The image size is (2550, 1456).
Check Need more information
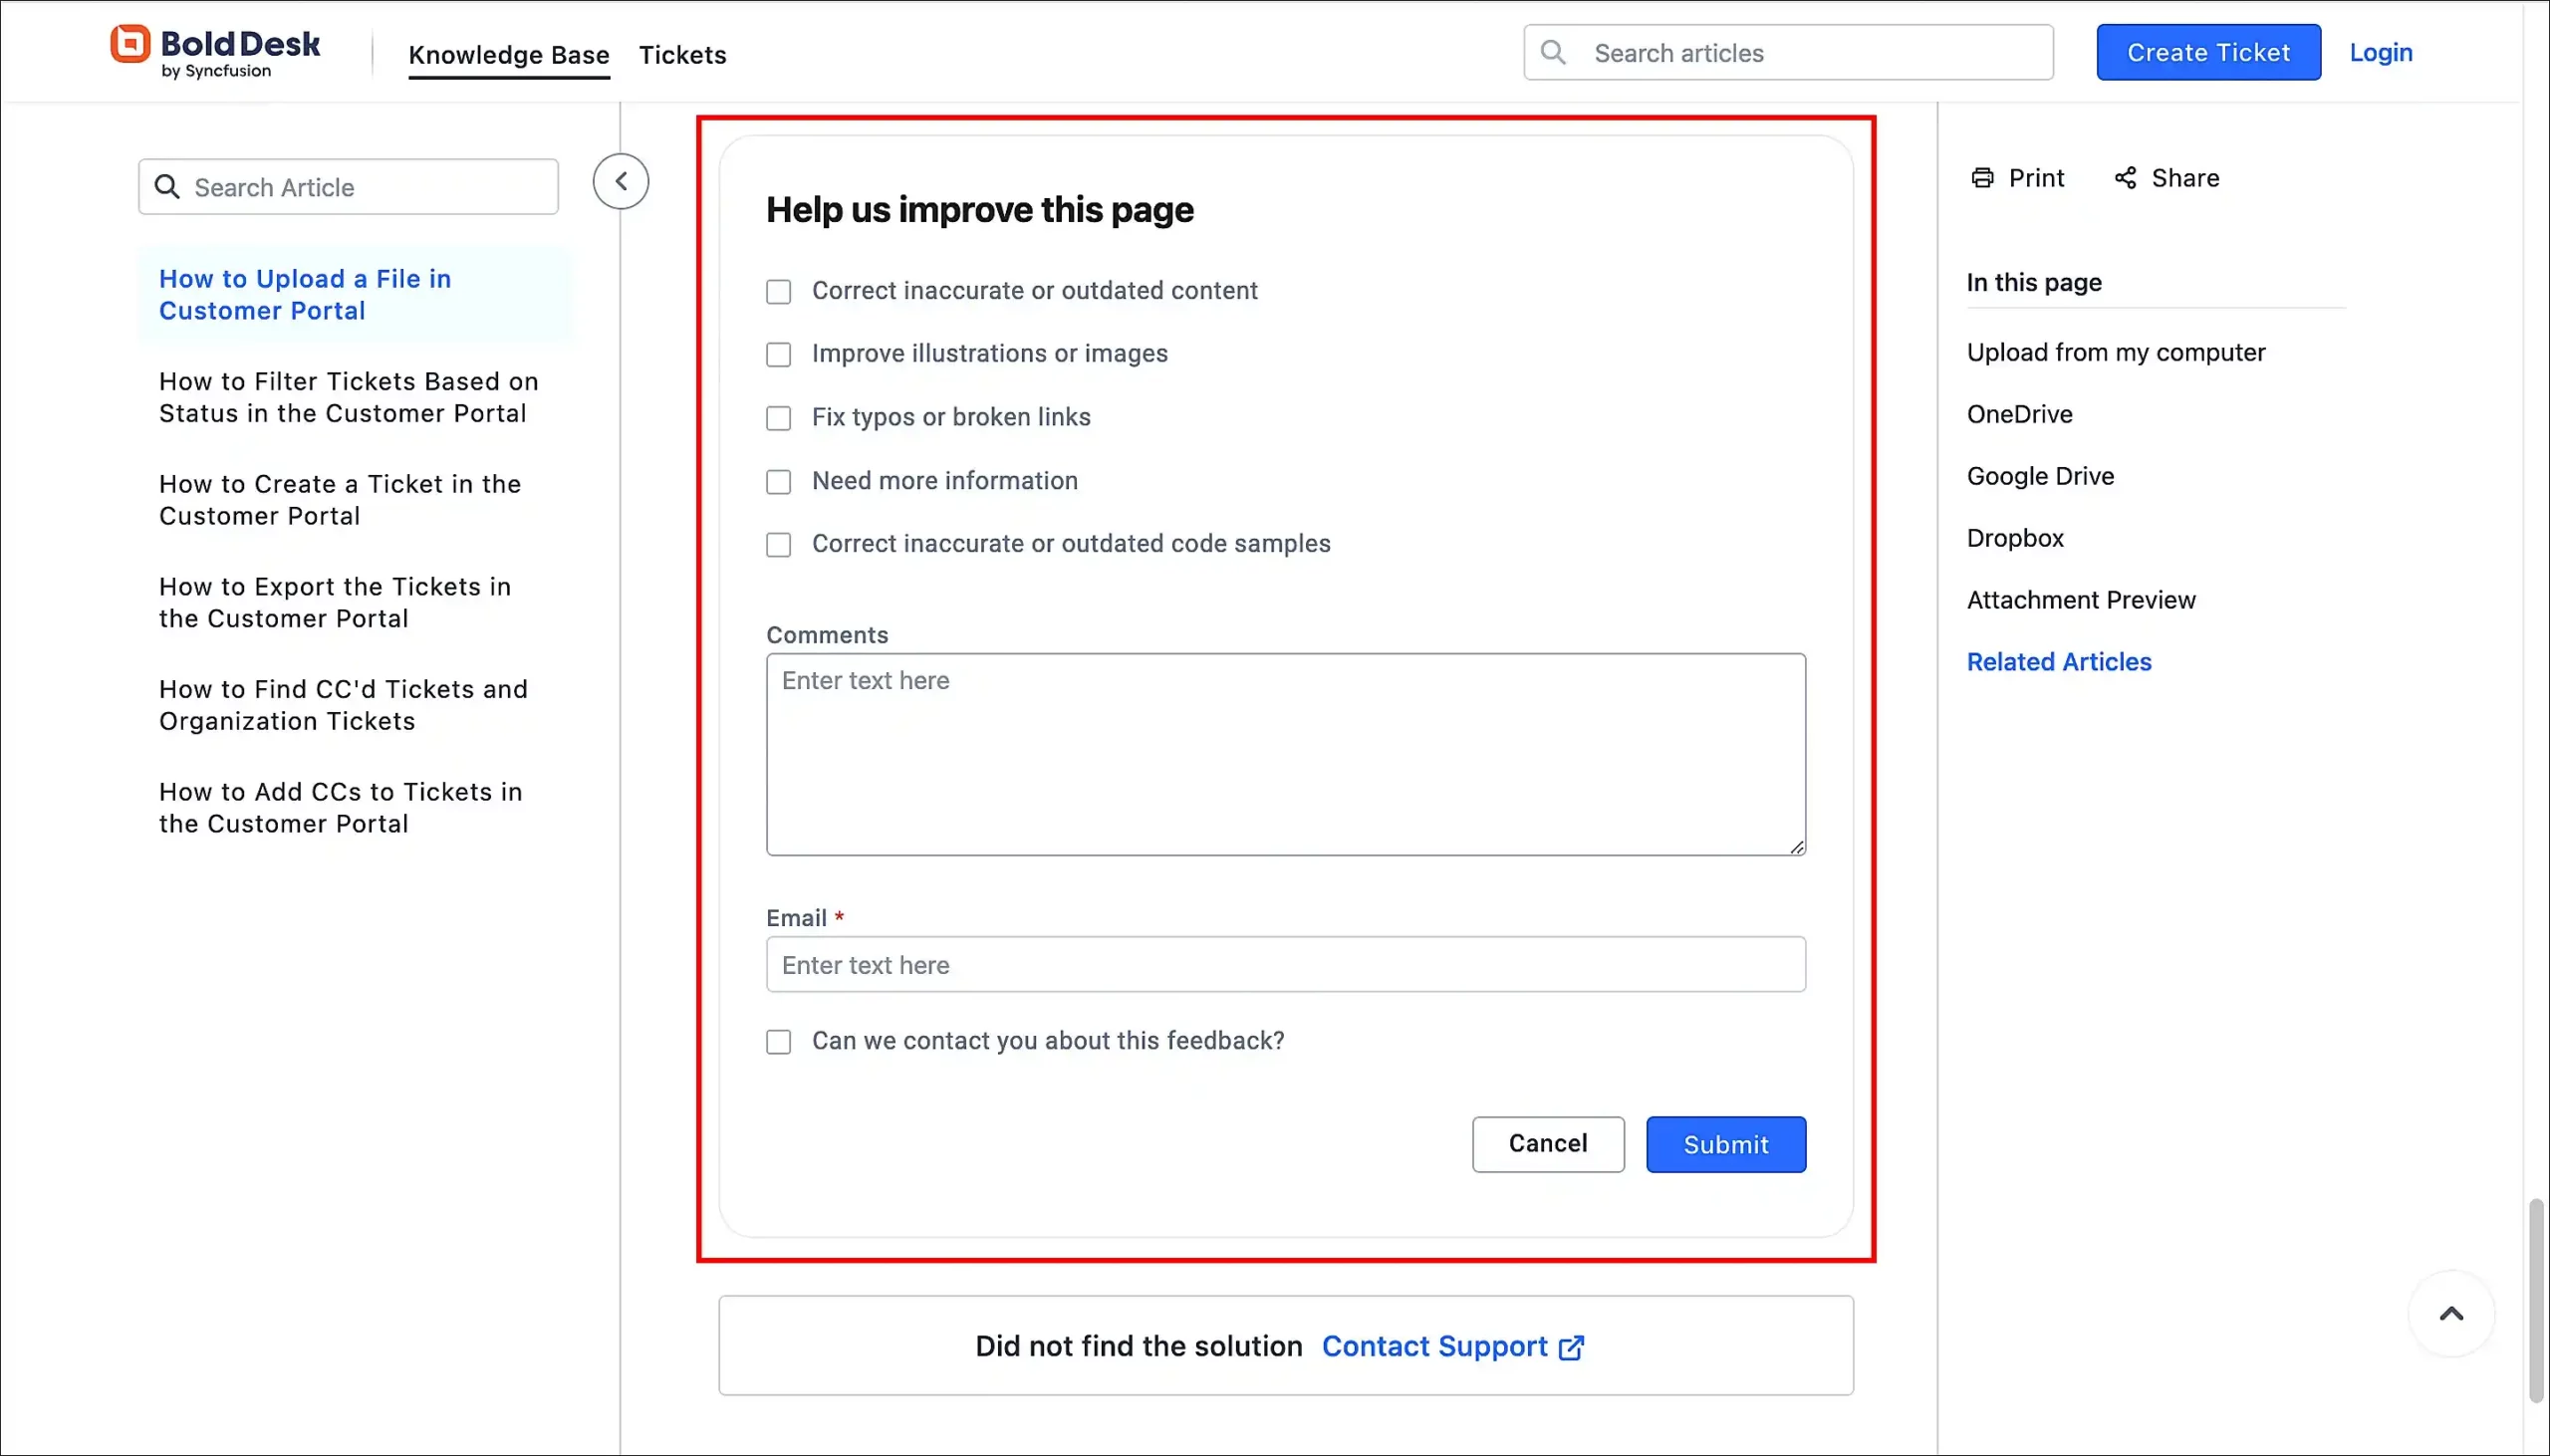(778, 482)
